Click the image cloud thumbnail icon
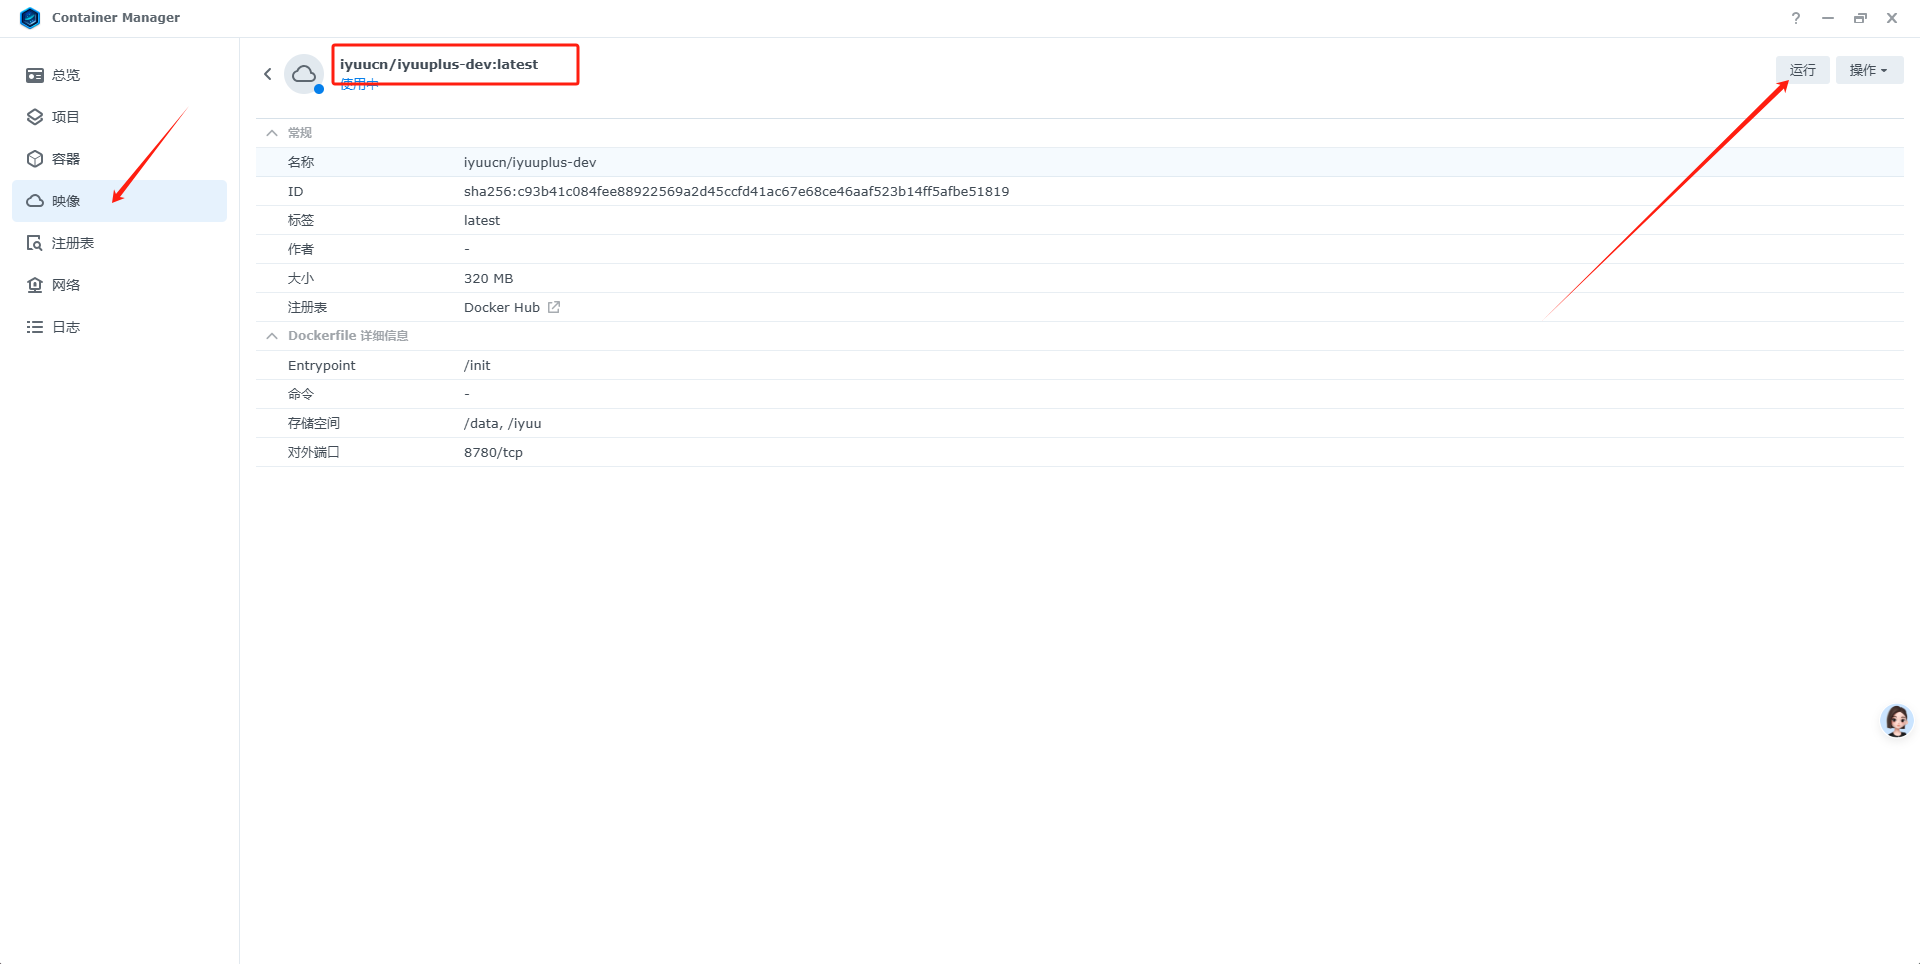The height and width of the screenshot is (964, 1920). coord(304,74)
